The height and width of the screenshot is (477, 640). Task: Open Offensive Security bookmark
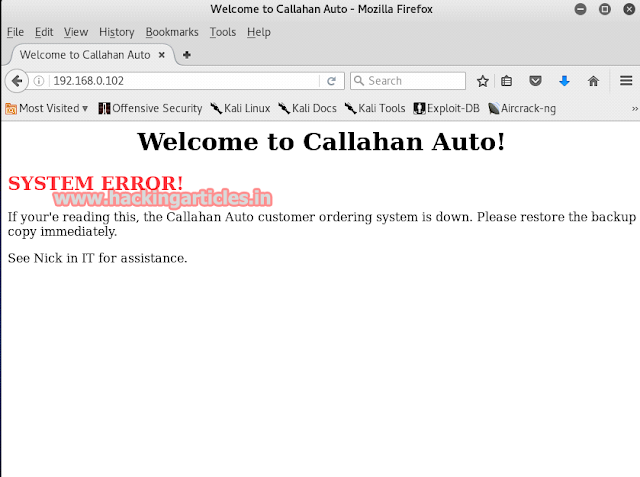tap(150, 108)
